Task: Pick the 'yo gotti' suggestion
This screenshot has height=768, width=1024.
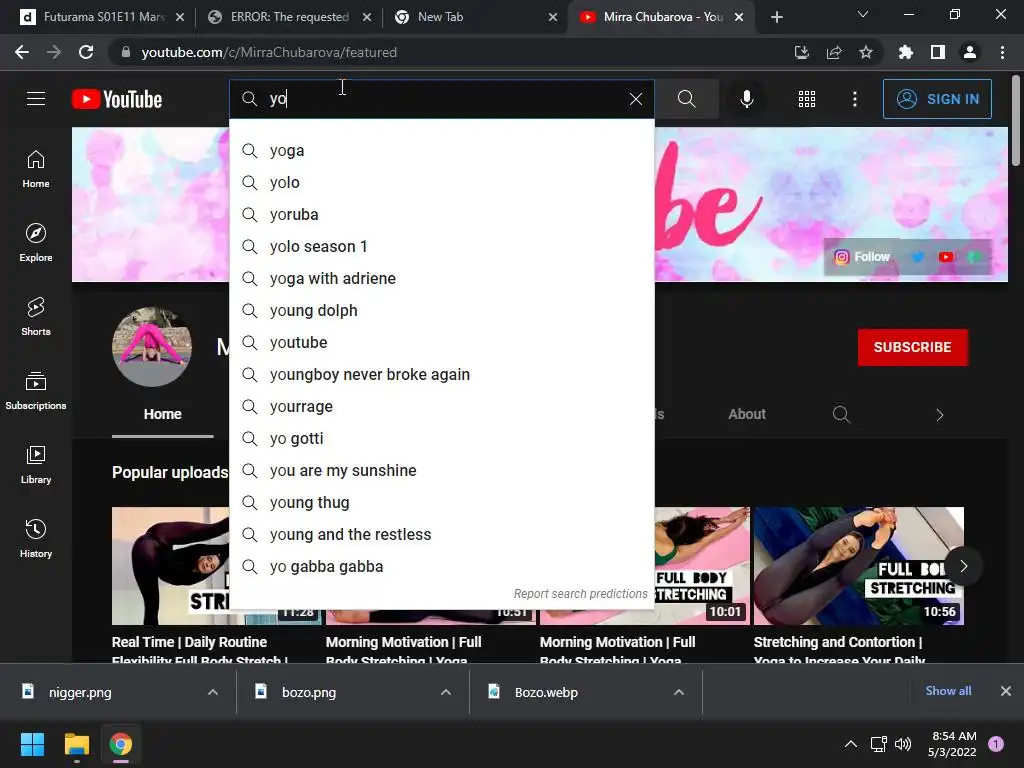Action: [442, 439]
